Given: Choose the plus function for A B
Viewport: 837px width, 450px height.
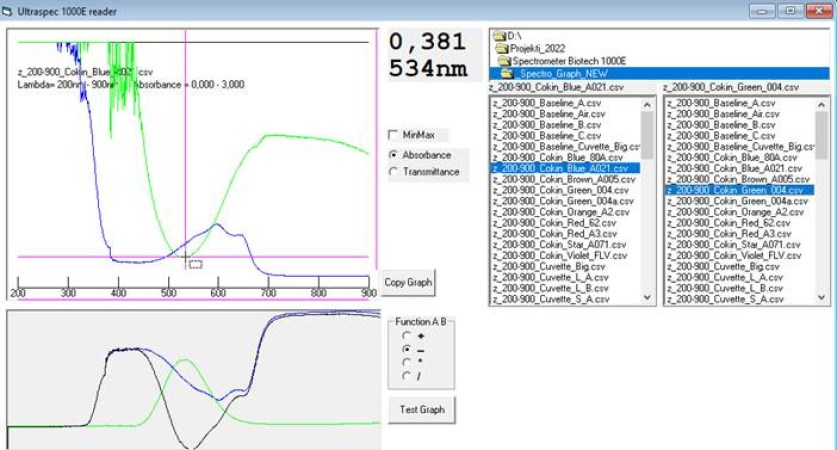Looking at the screenshot, I should pyautogui.click(x=407, y=336).
